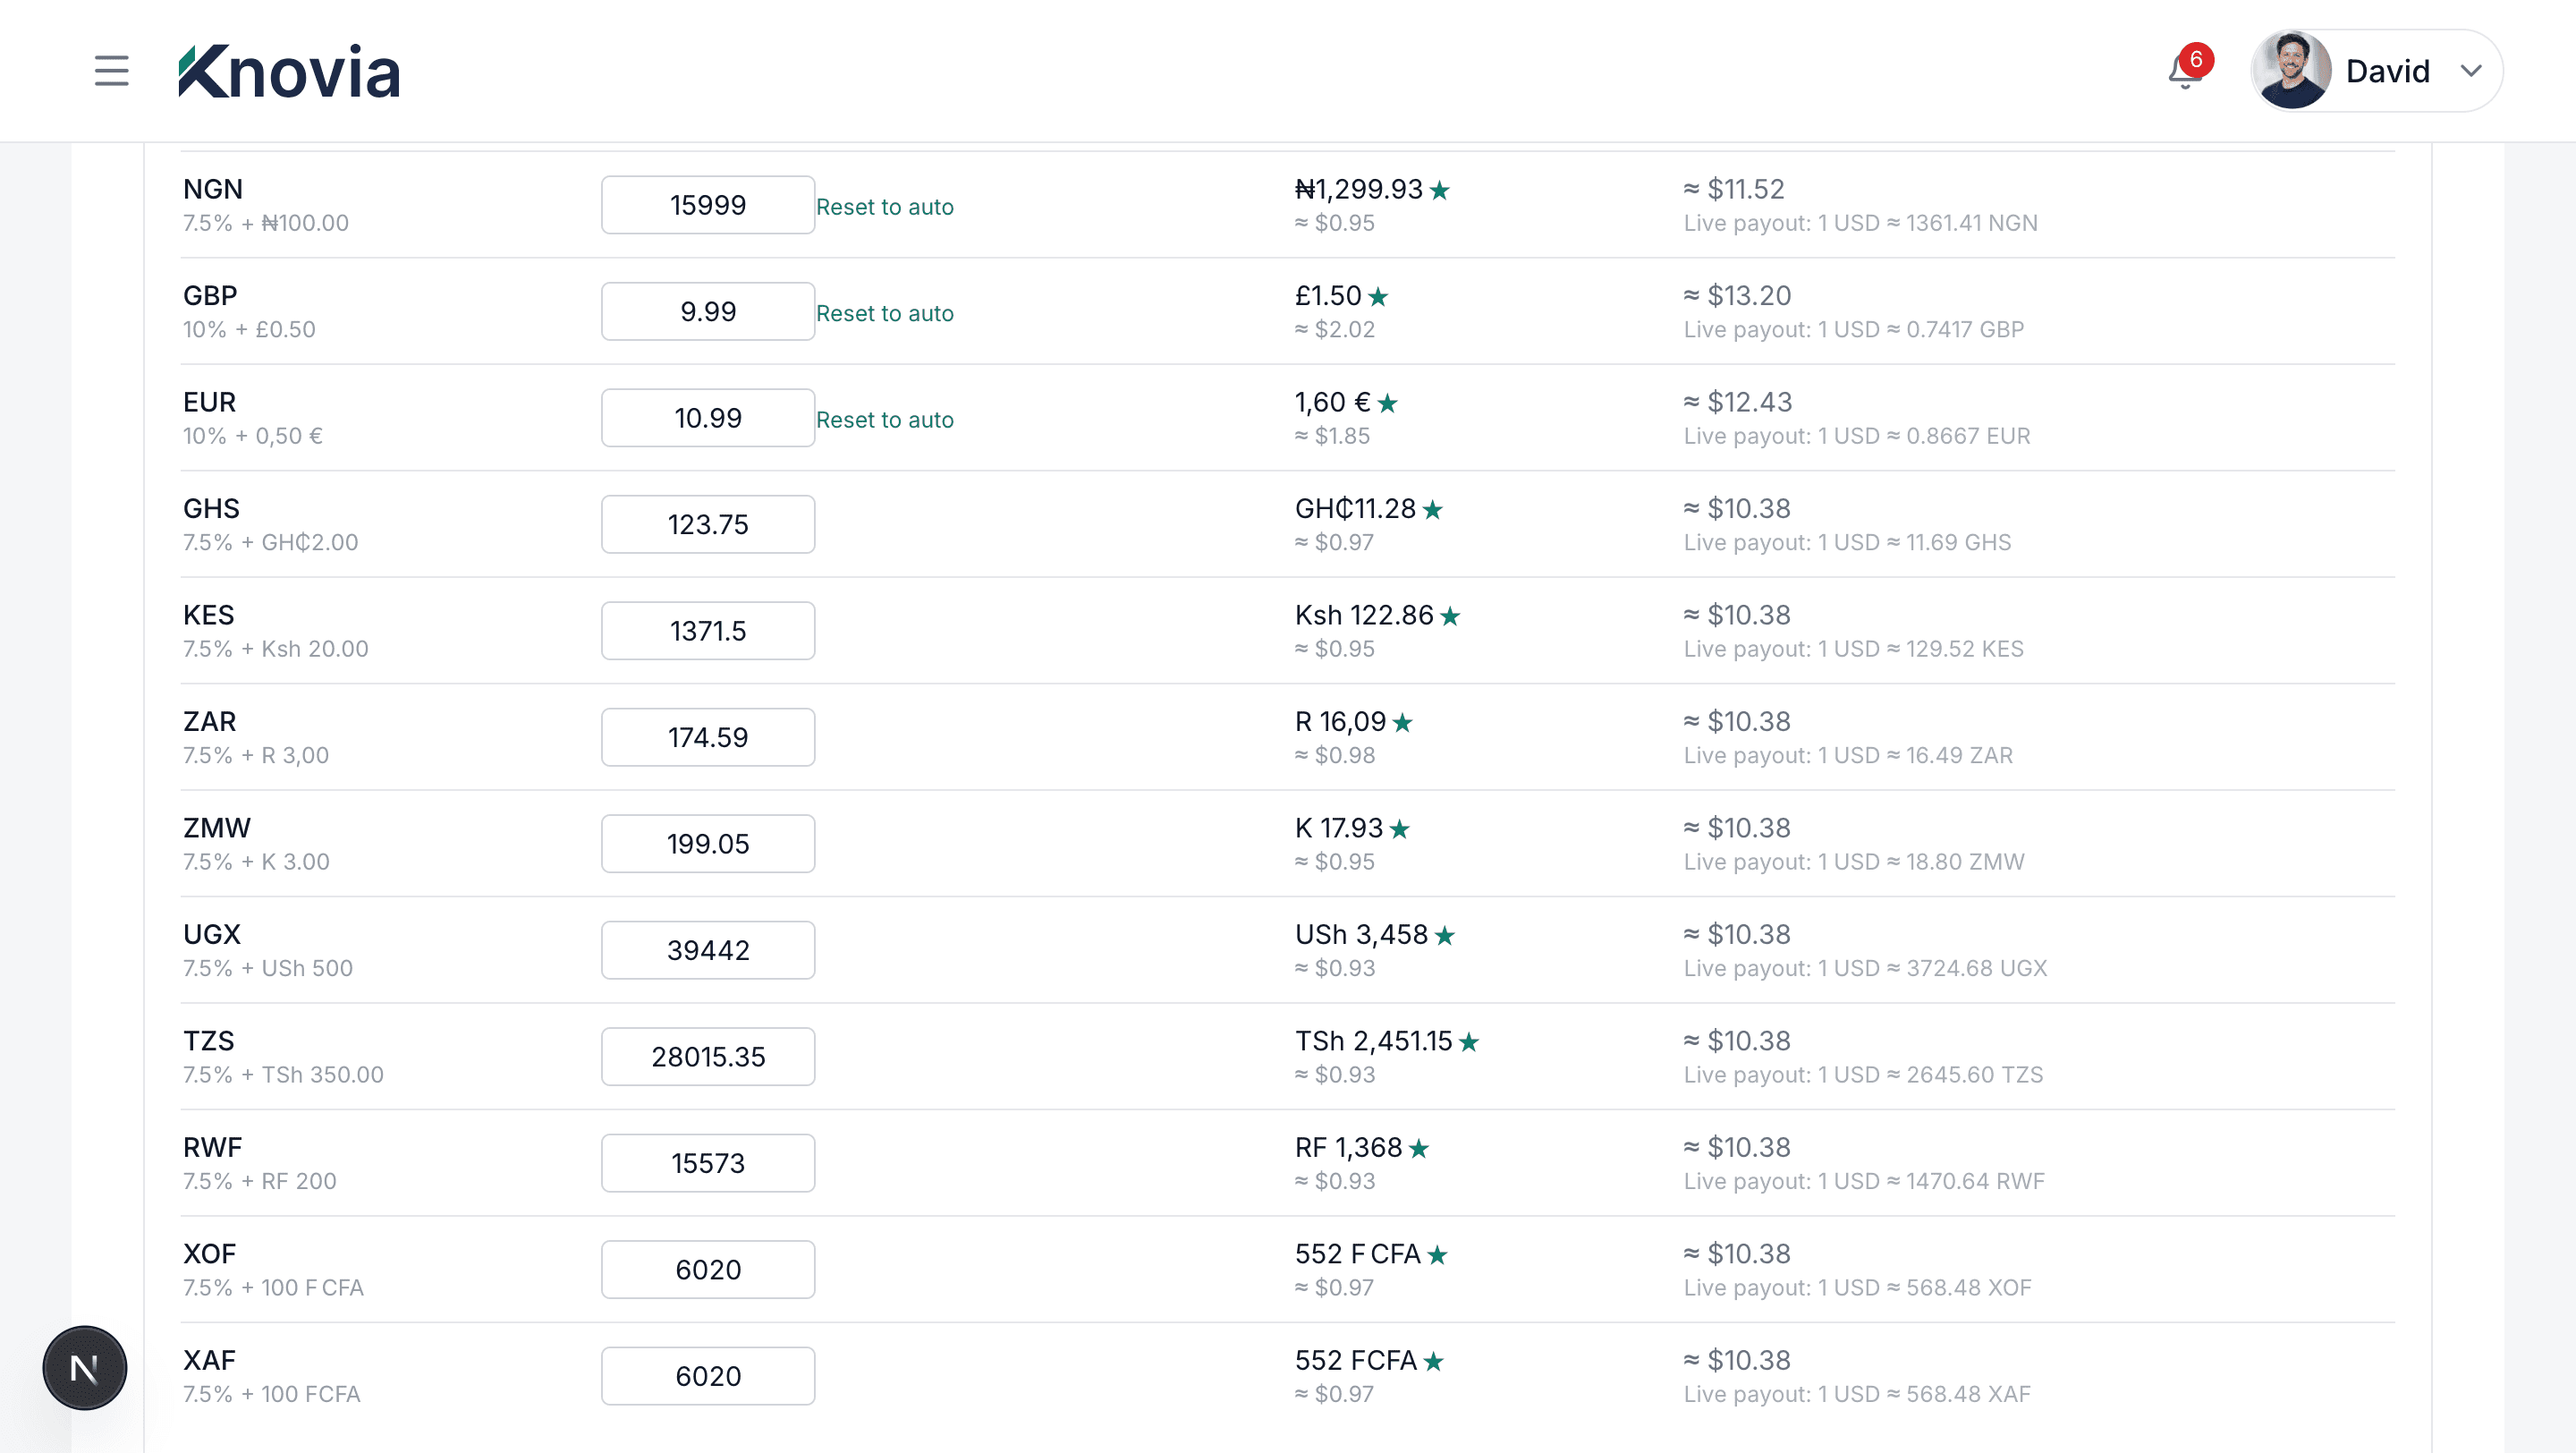Click the '7.5% + RF 200' fee formula
2576x1453 pixels.
260,1181
